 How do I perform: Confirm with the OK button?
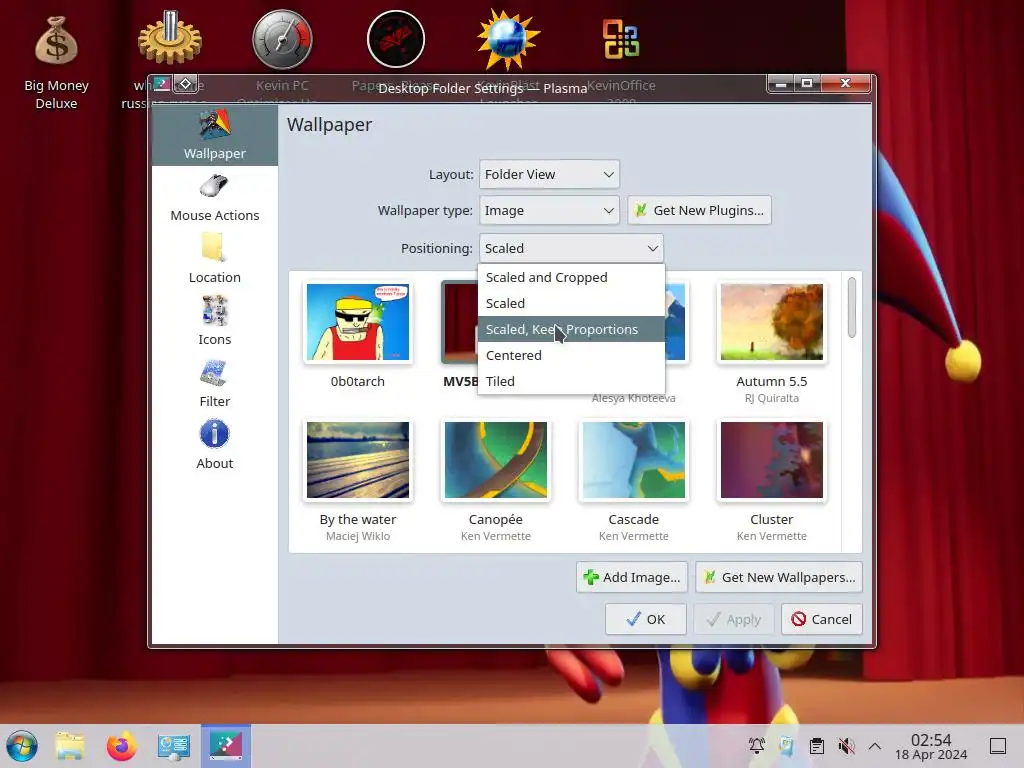point(645,619)
